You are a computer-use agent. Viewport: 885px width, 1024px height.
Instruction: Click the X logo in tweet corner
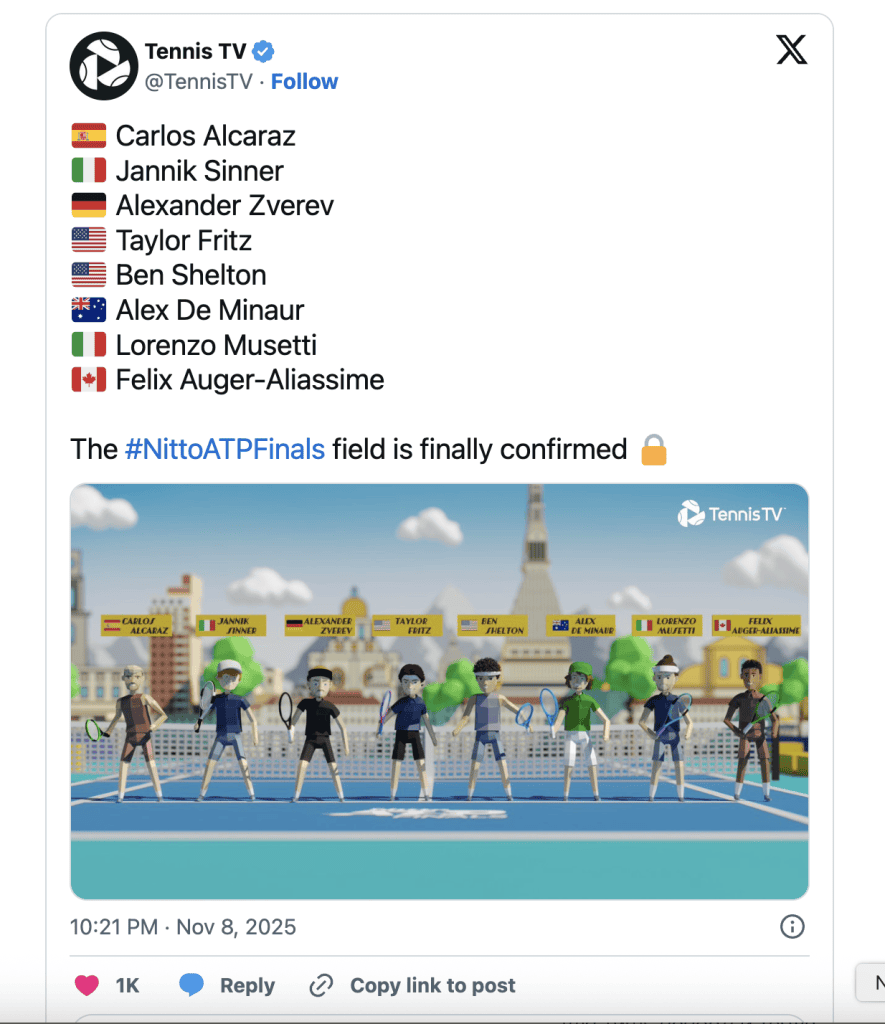point(791,50)
